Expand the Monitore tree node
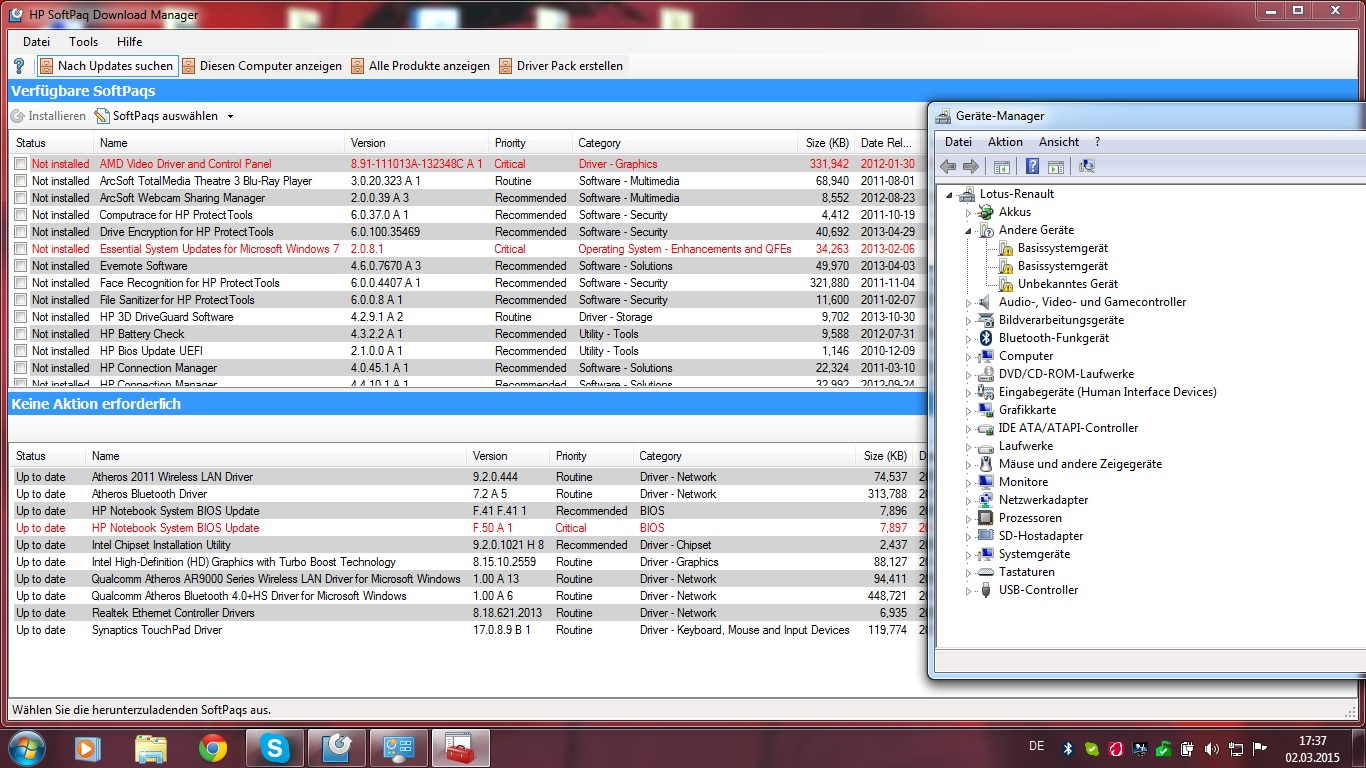 click(968, 482)
